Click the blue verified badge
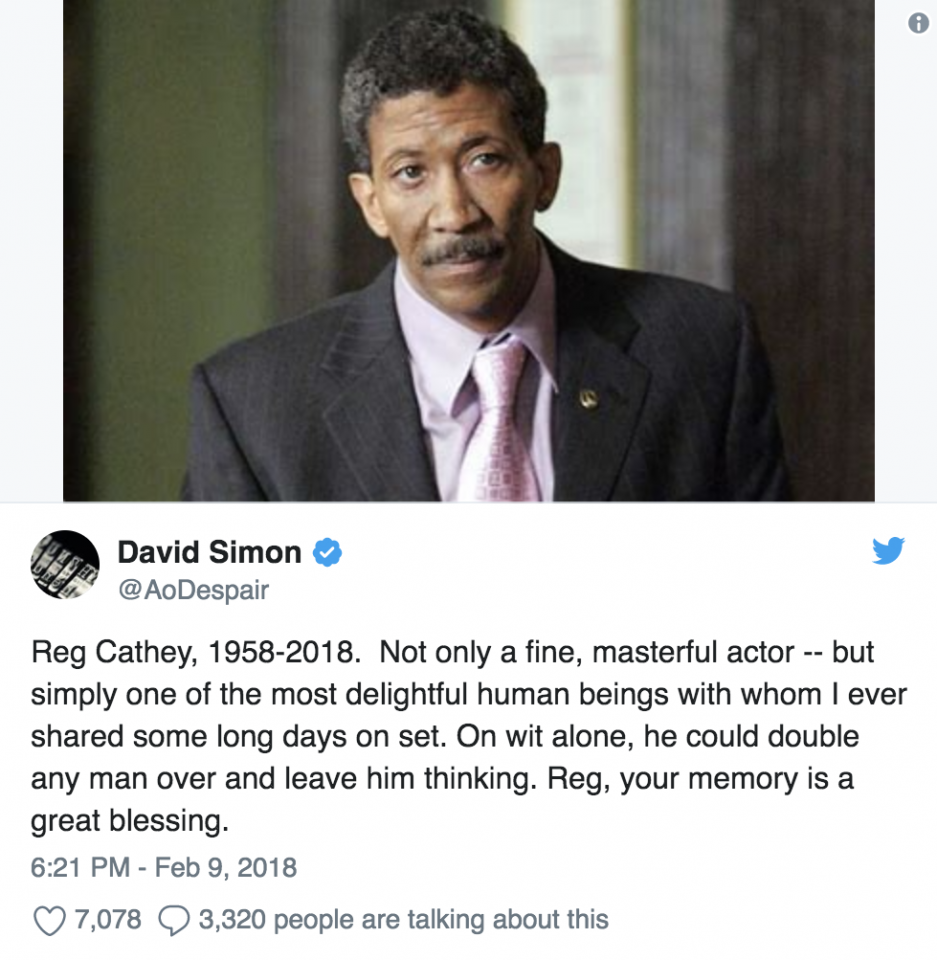 tap(327, 552)
